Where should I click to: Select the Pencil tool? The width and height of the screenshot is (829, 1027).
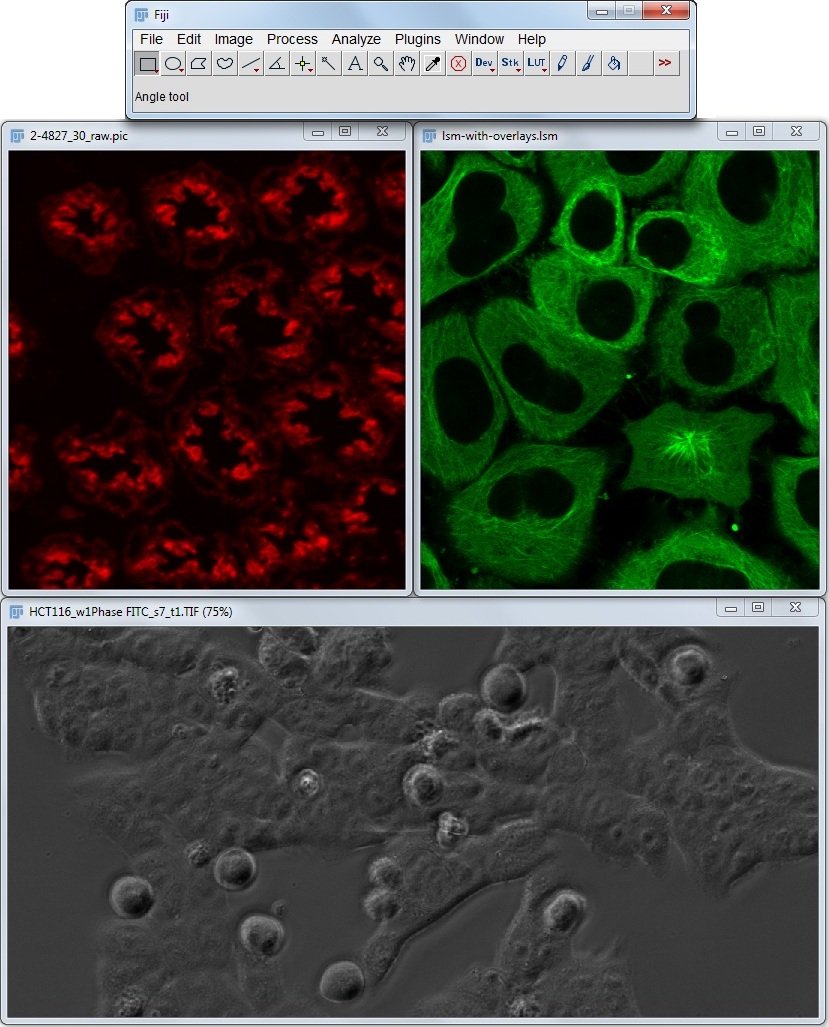(x=562, y=64)
